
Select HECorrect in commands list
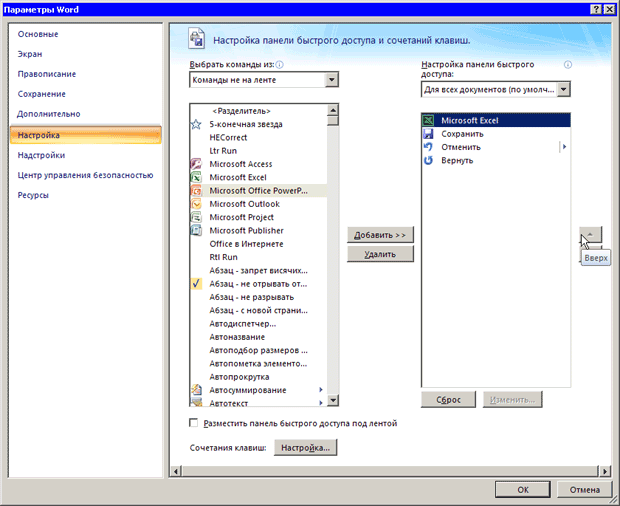[259, 138]
